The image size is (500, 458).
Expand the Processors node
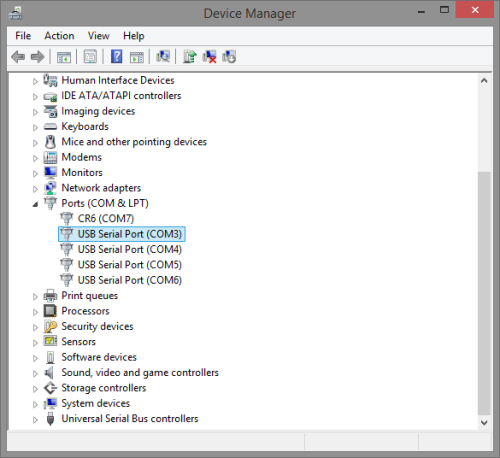(x=35, y=312)
